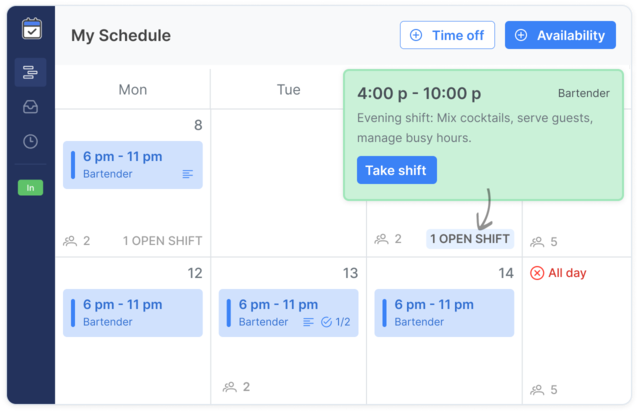Click the highlighted 1 OPEN SHIFT badge

click(x=470, y=239)
